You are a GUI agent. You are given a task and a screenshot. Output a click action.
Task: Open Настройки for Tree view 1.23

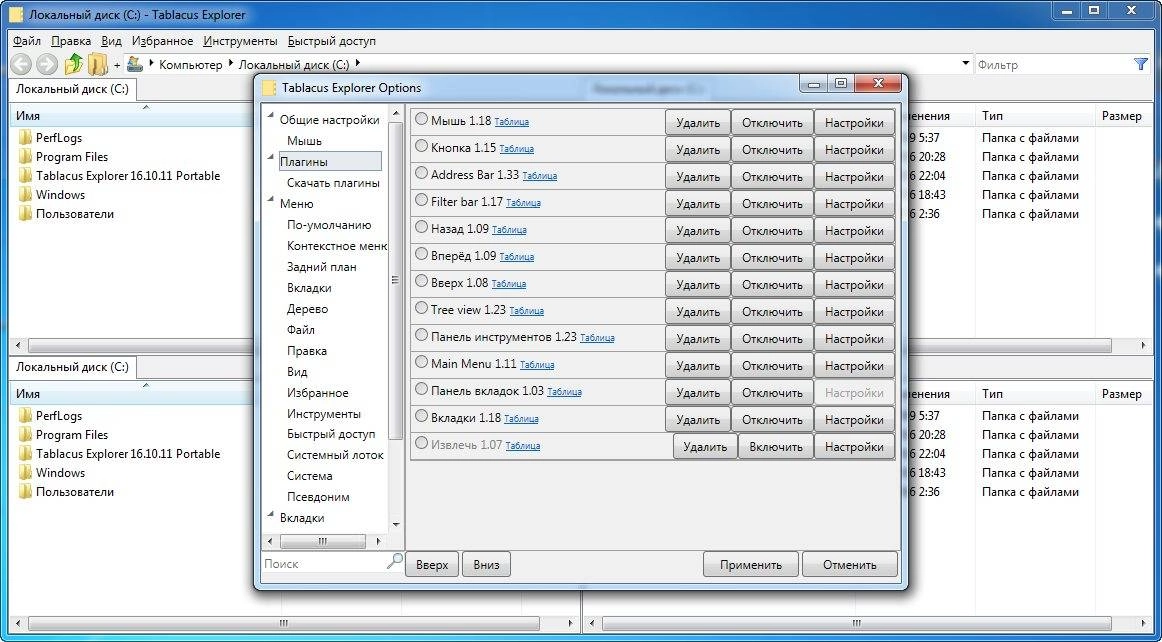[854, 311]
